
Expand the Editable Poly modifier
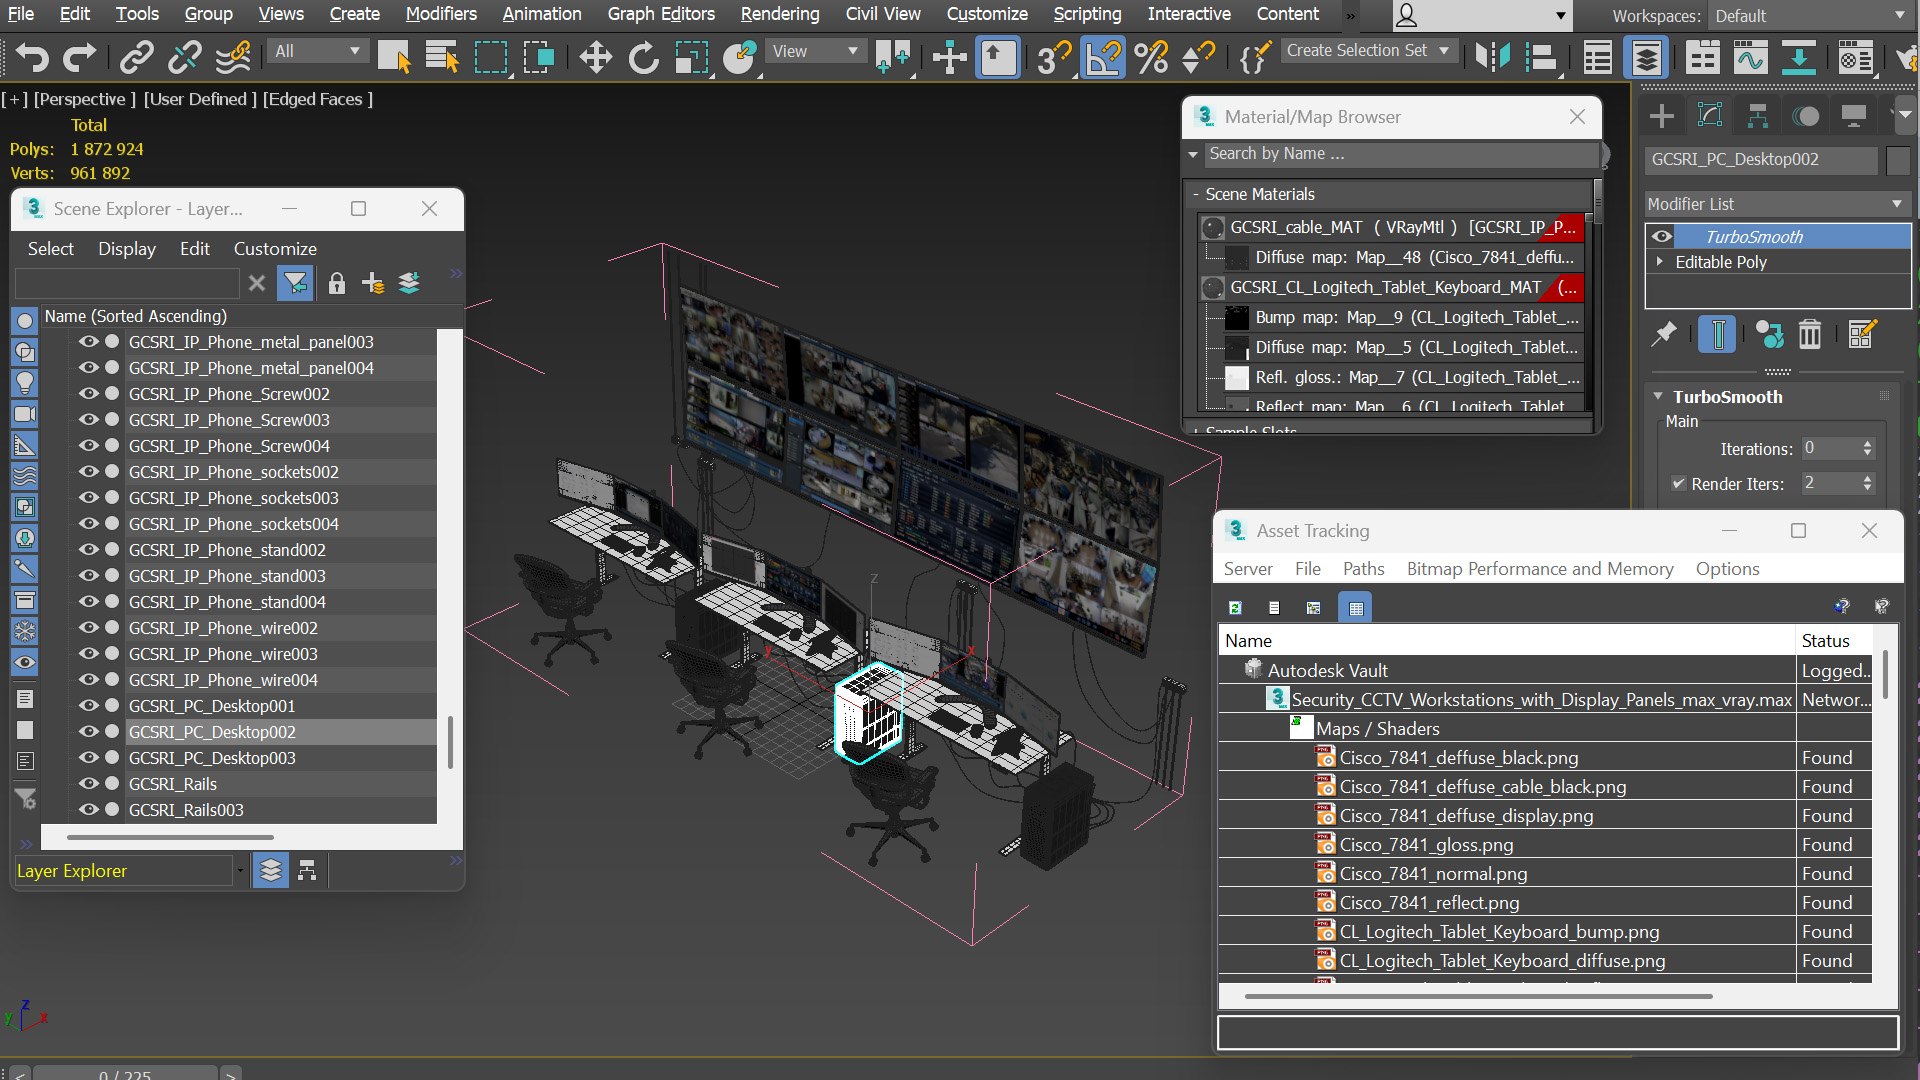1660,261
